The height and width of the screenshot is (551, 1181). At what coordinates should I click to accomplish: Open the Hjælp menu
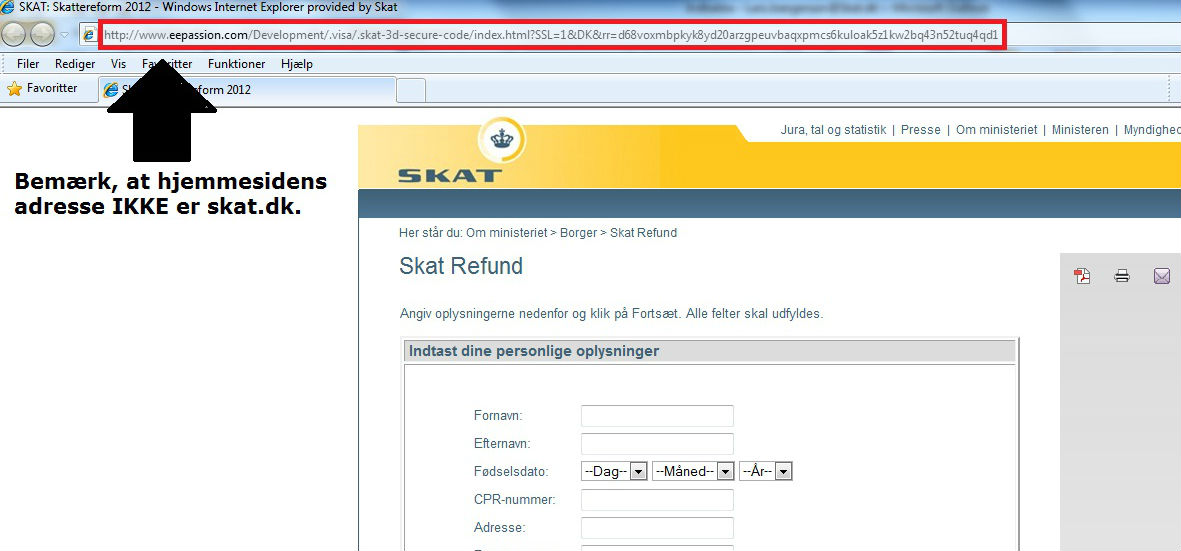tap(297, 64)
